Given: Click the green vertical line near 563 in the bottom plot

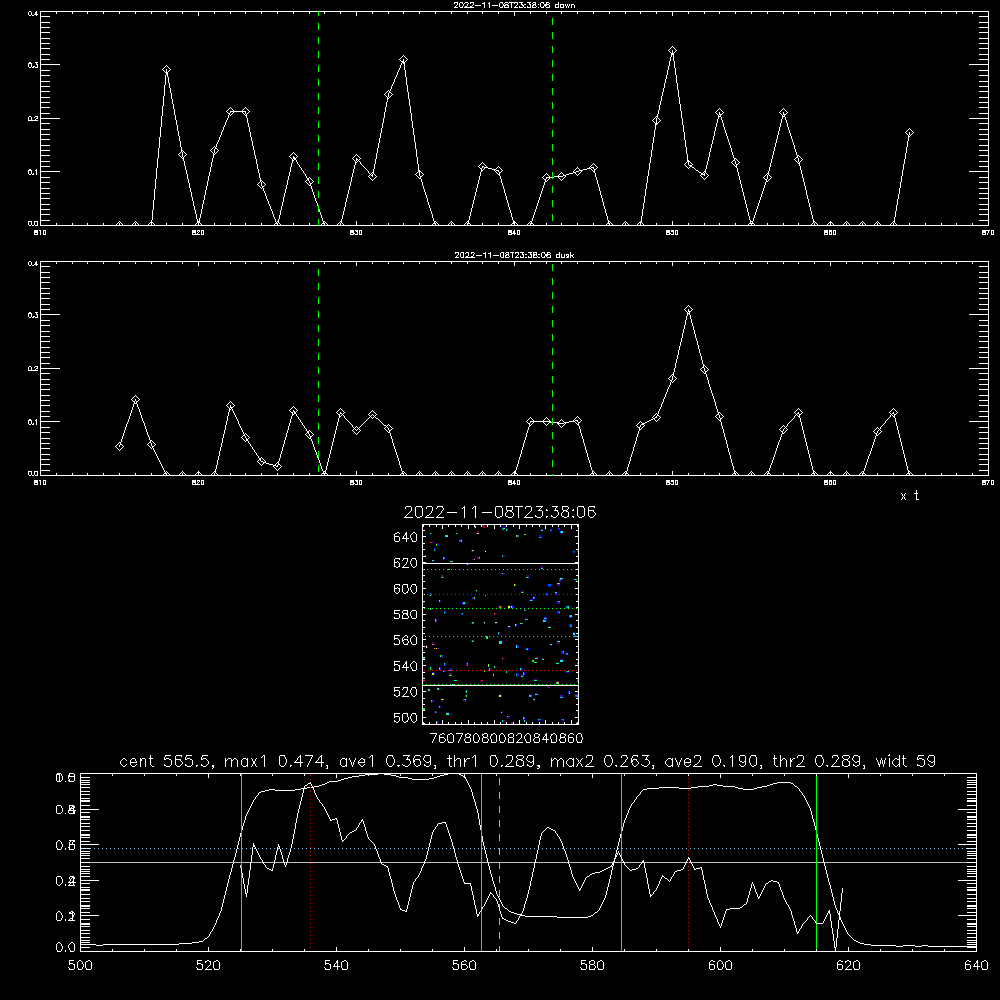Looking at the screenshot, I should (x=482, y=862).
